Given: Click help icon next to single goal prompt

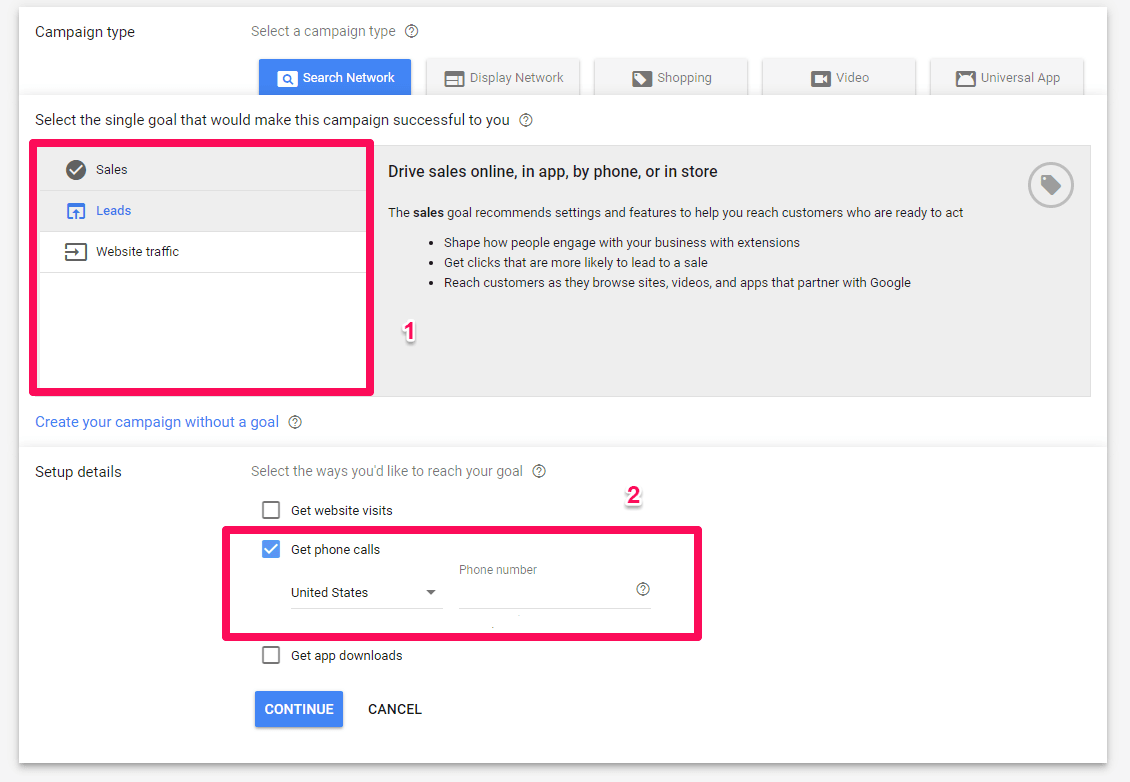Looking at the screenshot, I should tap(526, 120).
